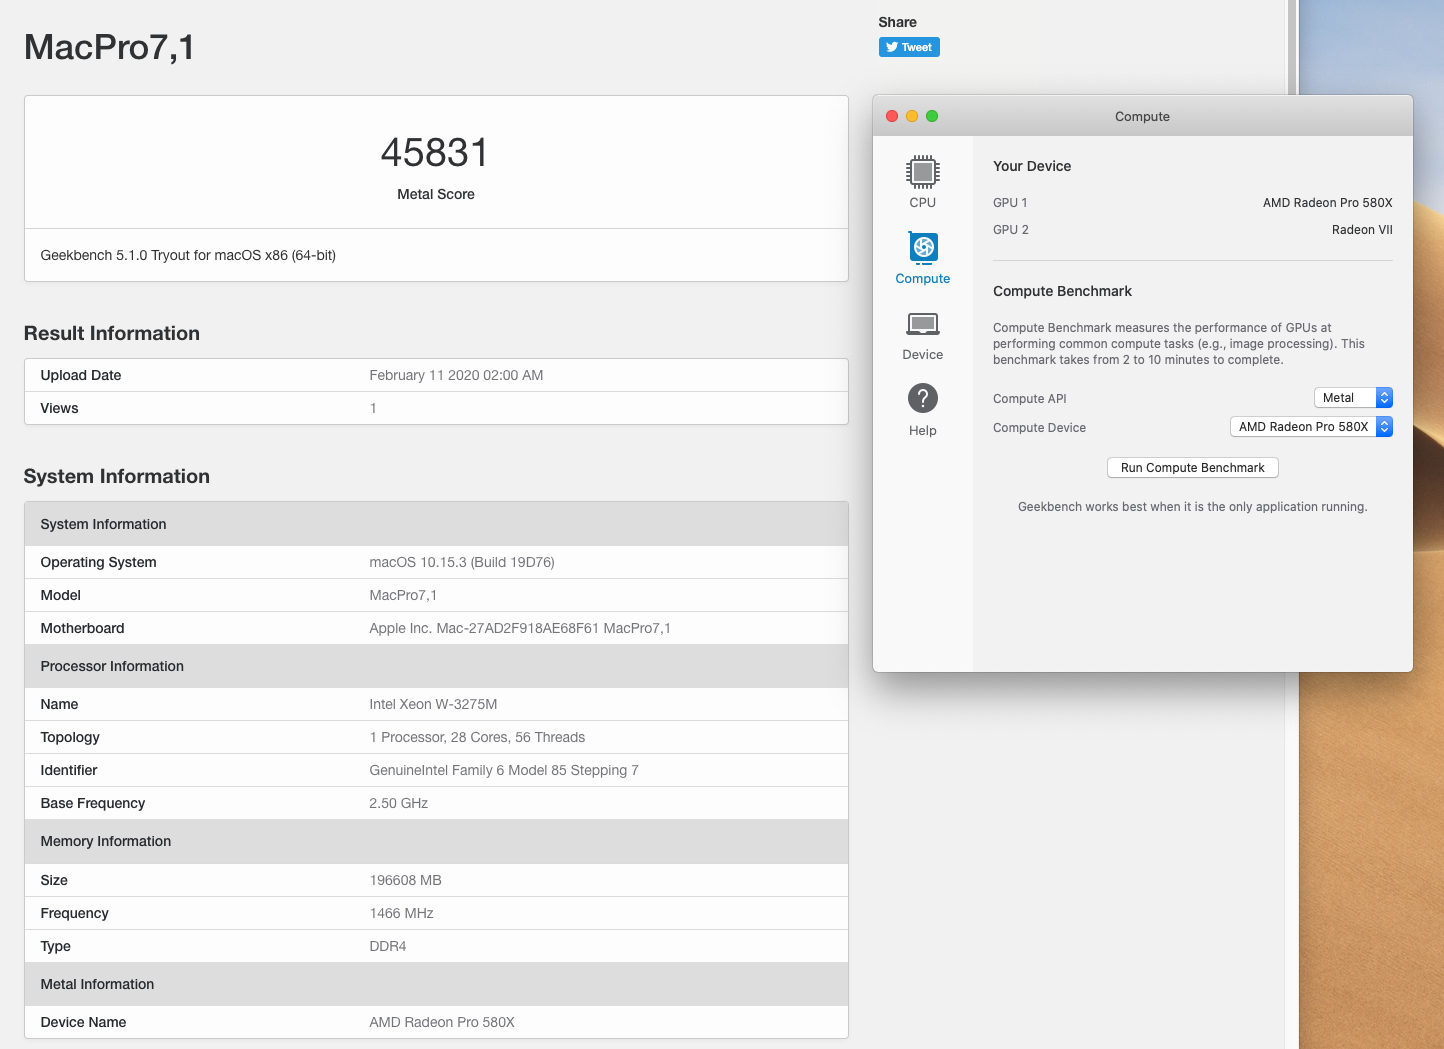
Task: Select GPU 2 Radeon VII entry
Action: (1192, 230)
